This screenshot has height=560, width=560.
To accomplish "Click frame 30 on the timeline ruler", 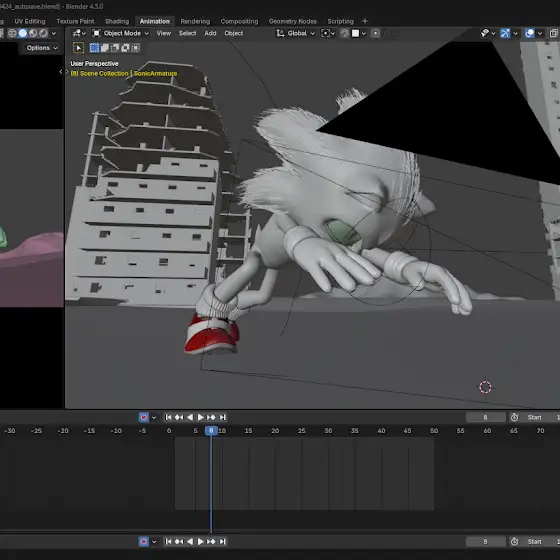I will click(328, 431).
